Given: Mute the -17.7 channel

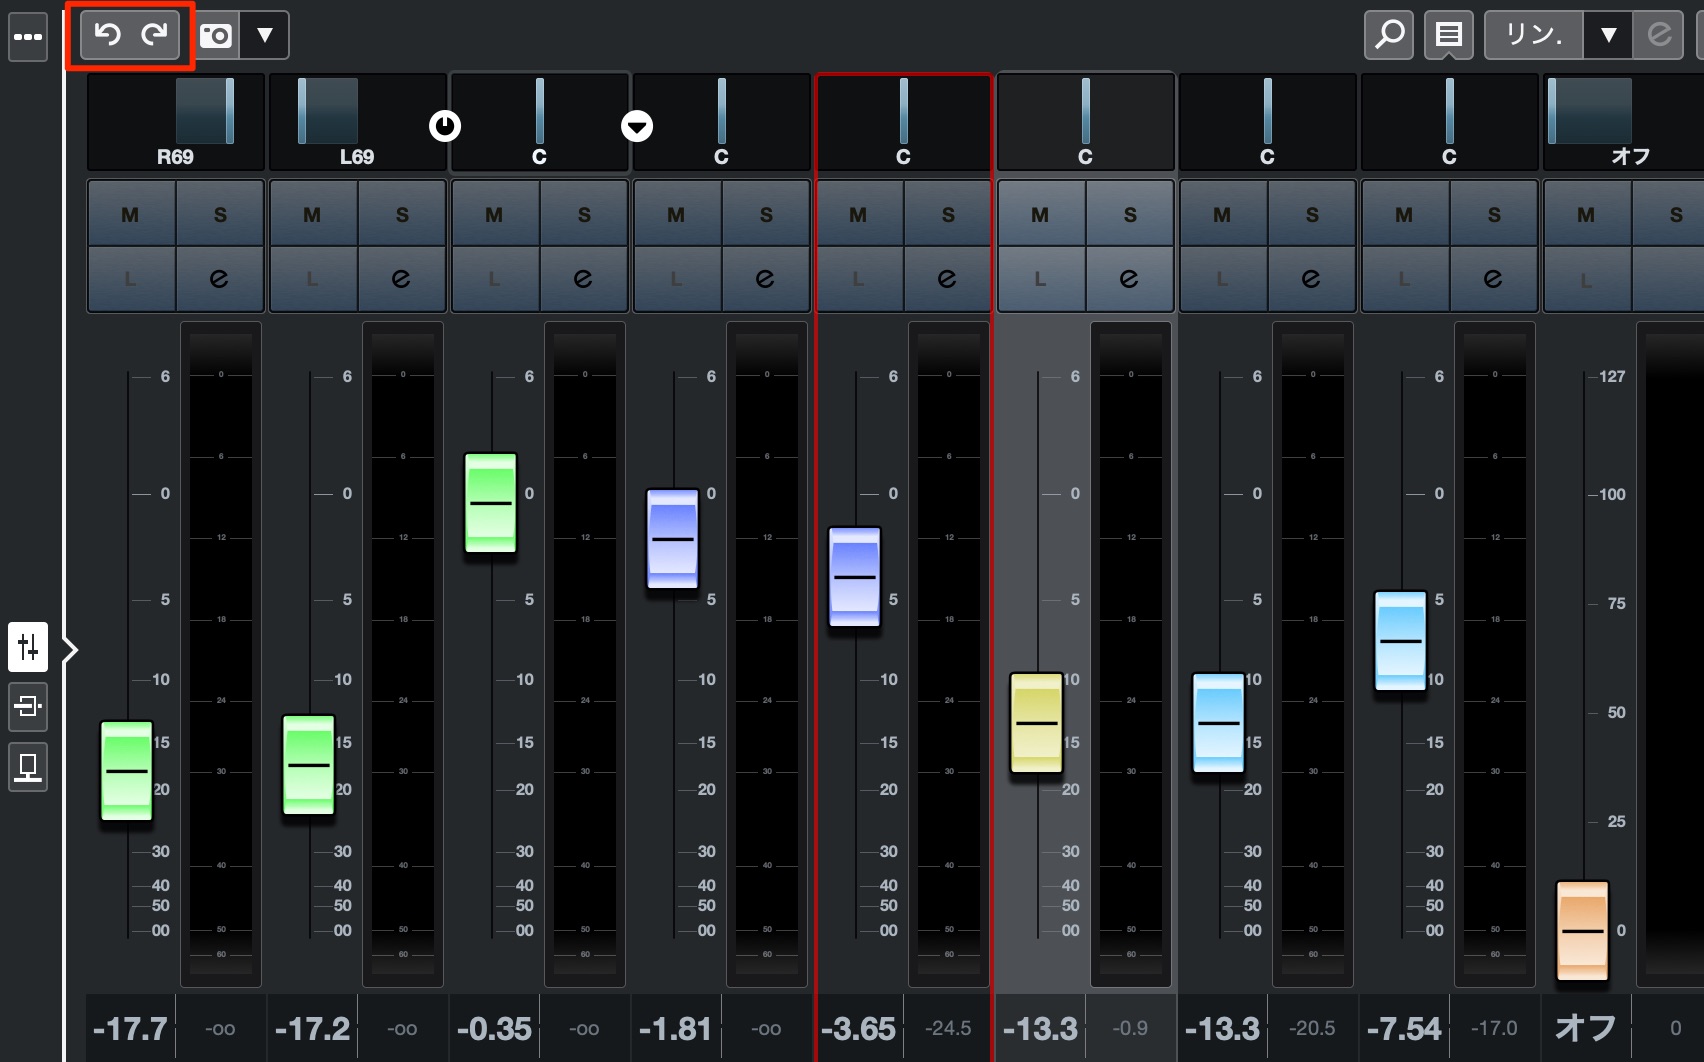Looking at the screenshot, I should (131, 214).
